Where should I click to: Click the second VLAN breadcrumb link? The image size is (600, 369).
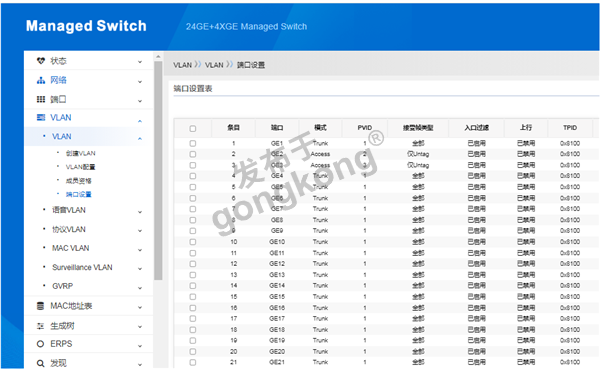click(x=214, y=65)
